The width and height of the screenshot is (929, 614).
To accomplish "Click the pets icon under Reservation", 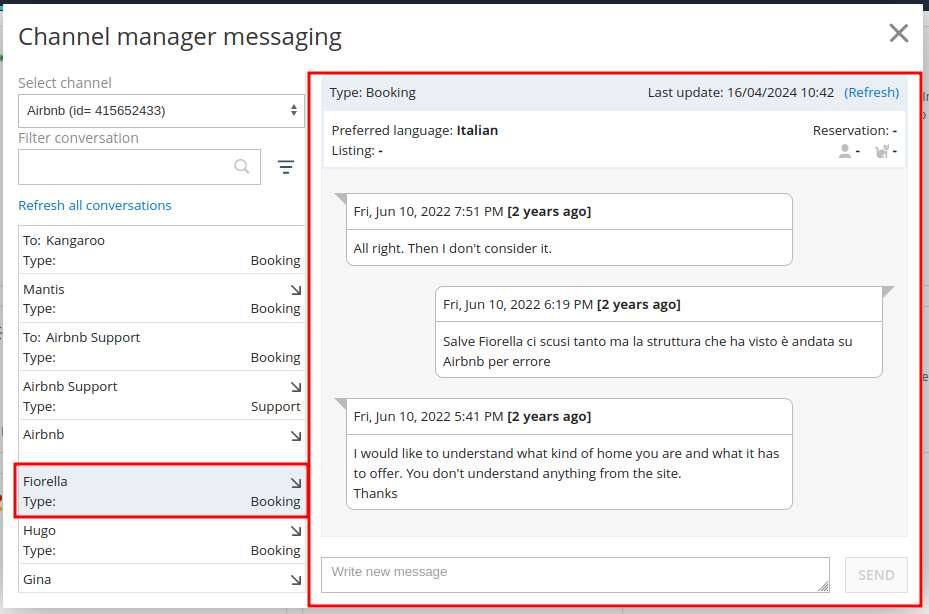I will click(882, 151).
